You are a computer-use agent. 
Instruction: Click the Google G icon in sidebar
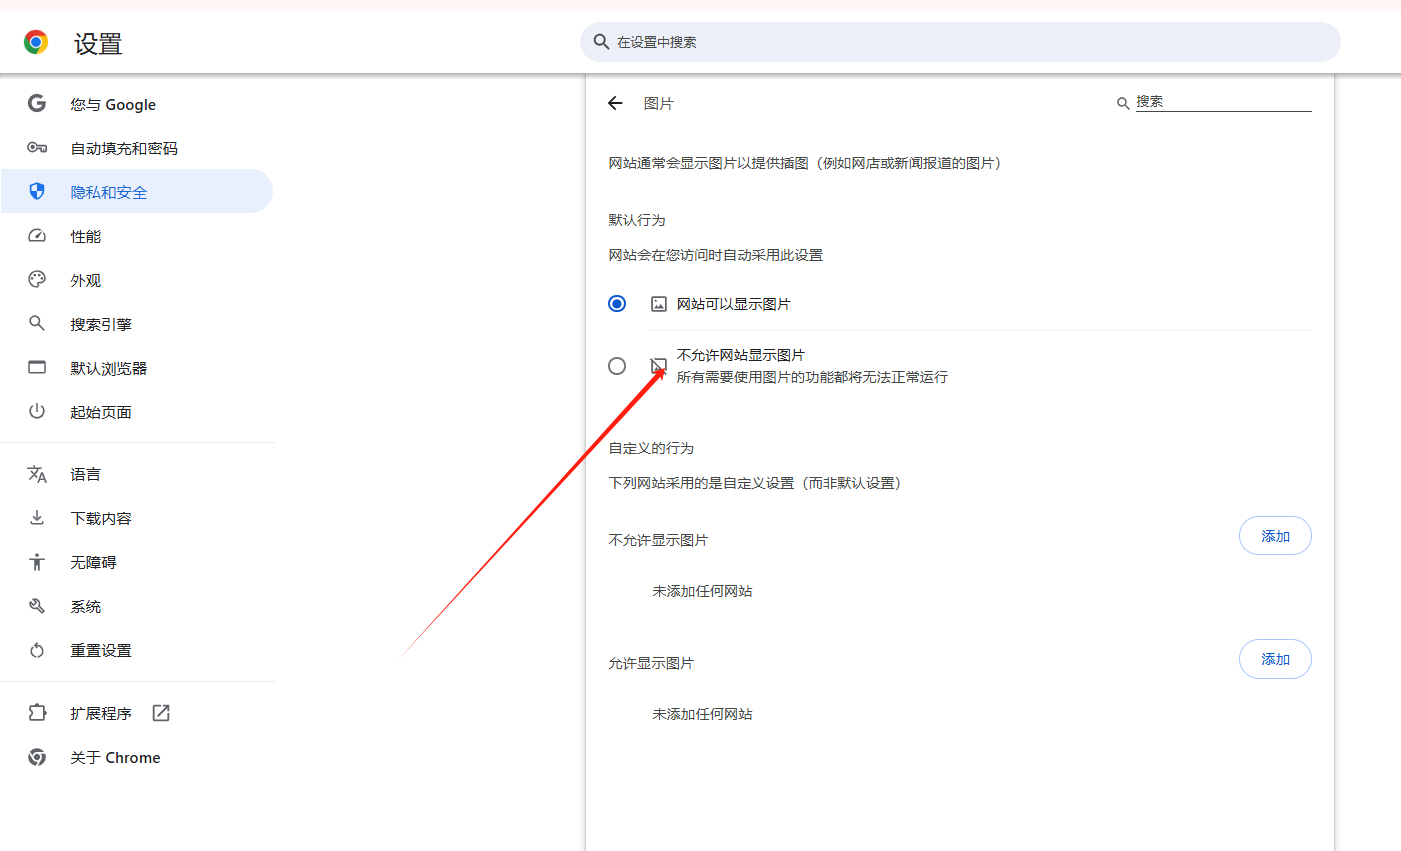(37, 103)
